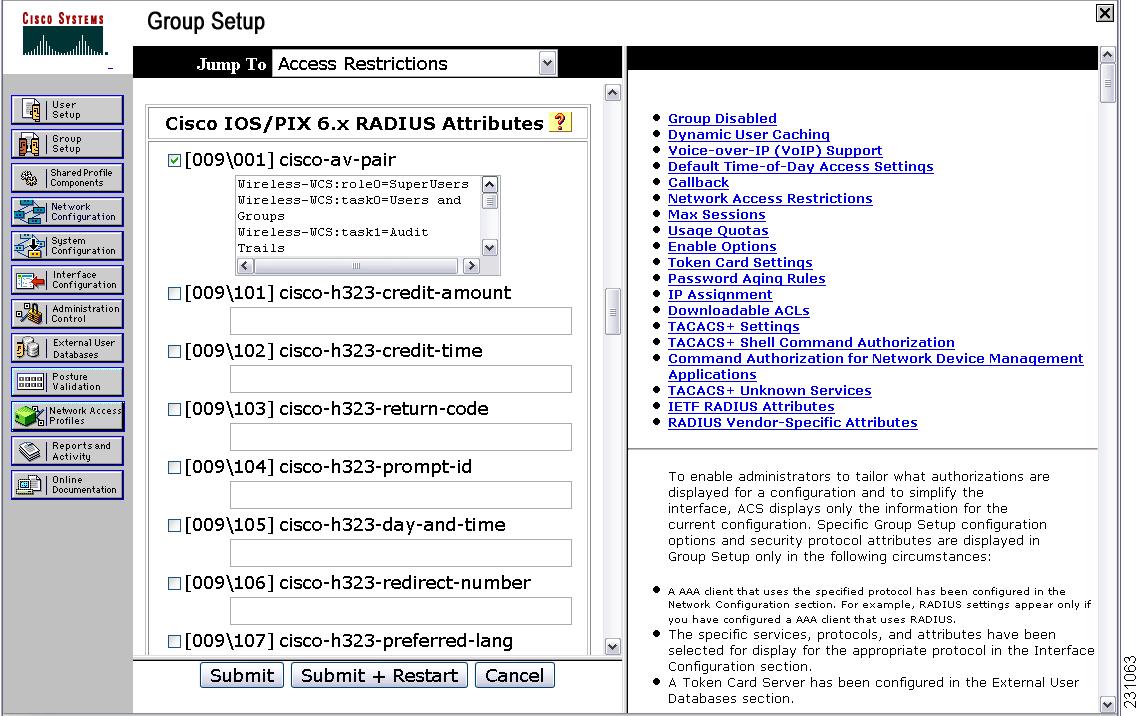Open the Usage Quotas link
This screenshot has width=1140, height=716.
[x=718, y=230]
